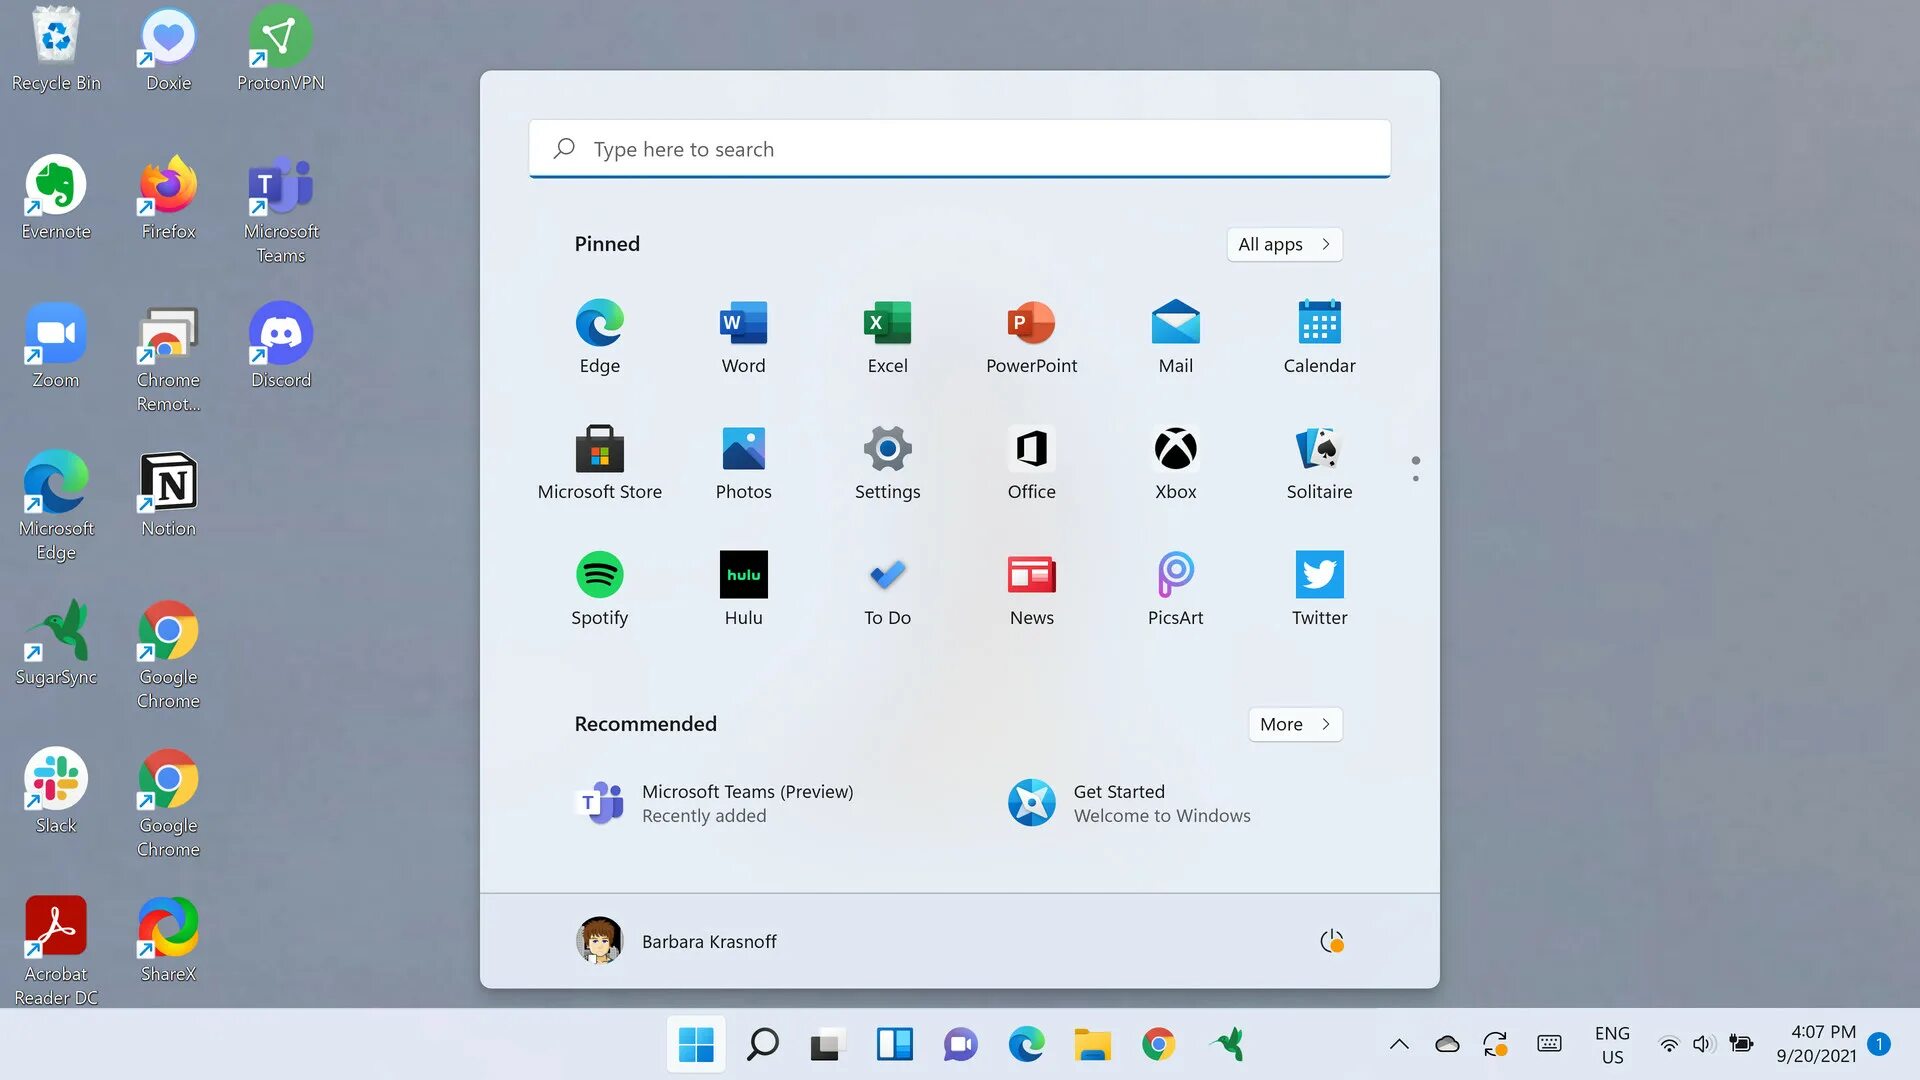Open Settings from the pinned section

coord(887,449)
